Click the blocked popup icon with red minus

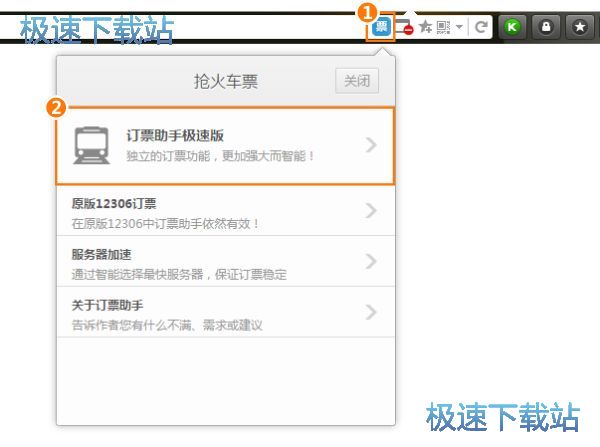404,27
